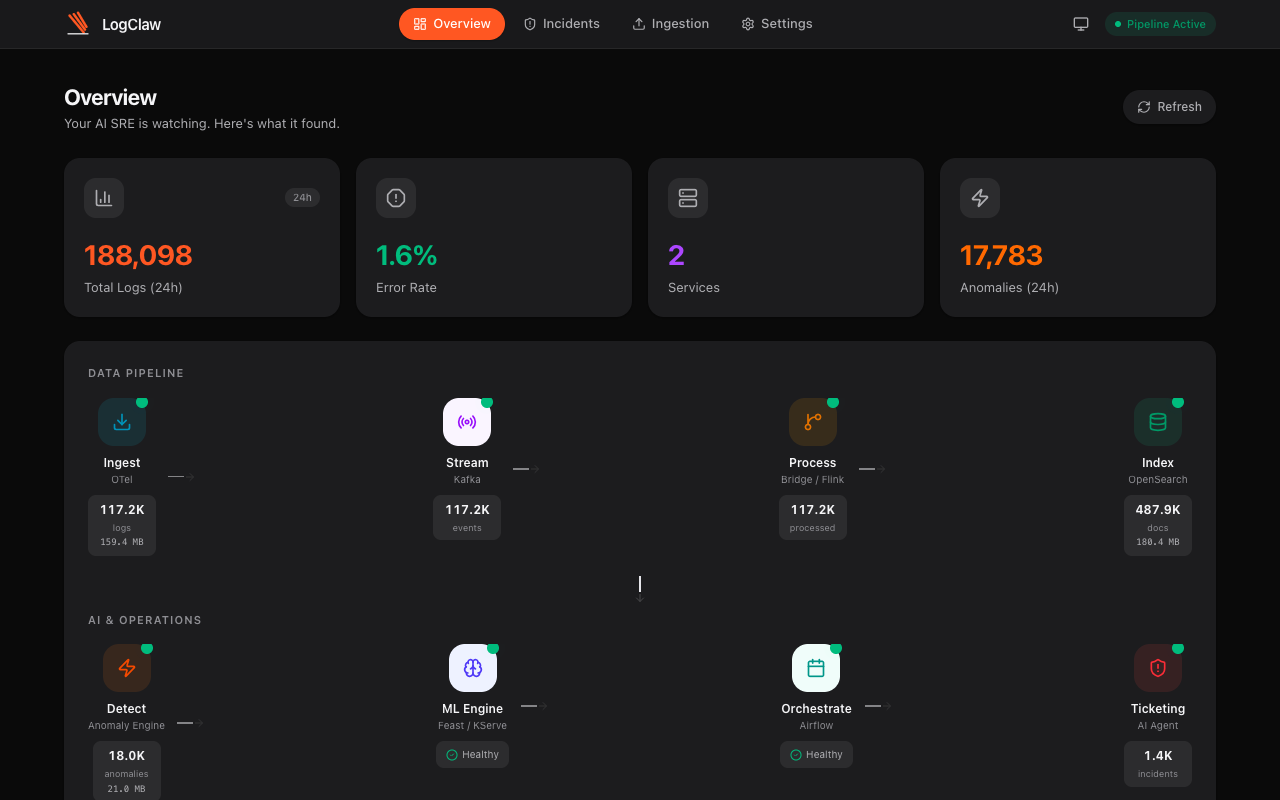This screenshot has height=800, width=1280.
Task: Toggle the status dot on the Ticketing node
Action: coord(1178,647)
